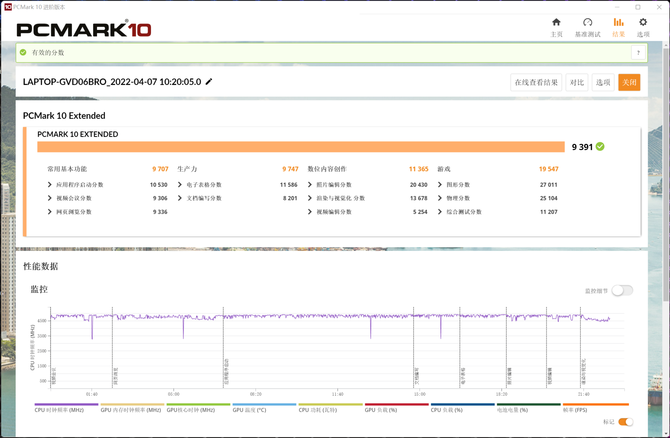Expand 图形分数 row
Screen dimensions: 670x438
440,185
